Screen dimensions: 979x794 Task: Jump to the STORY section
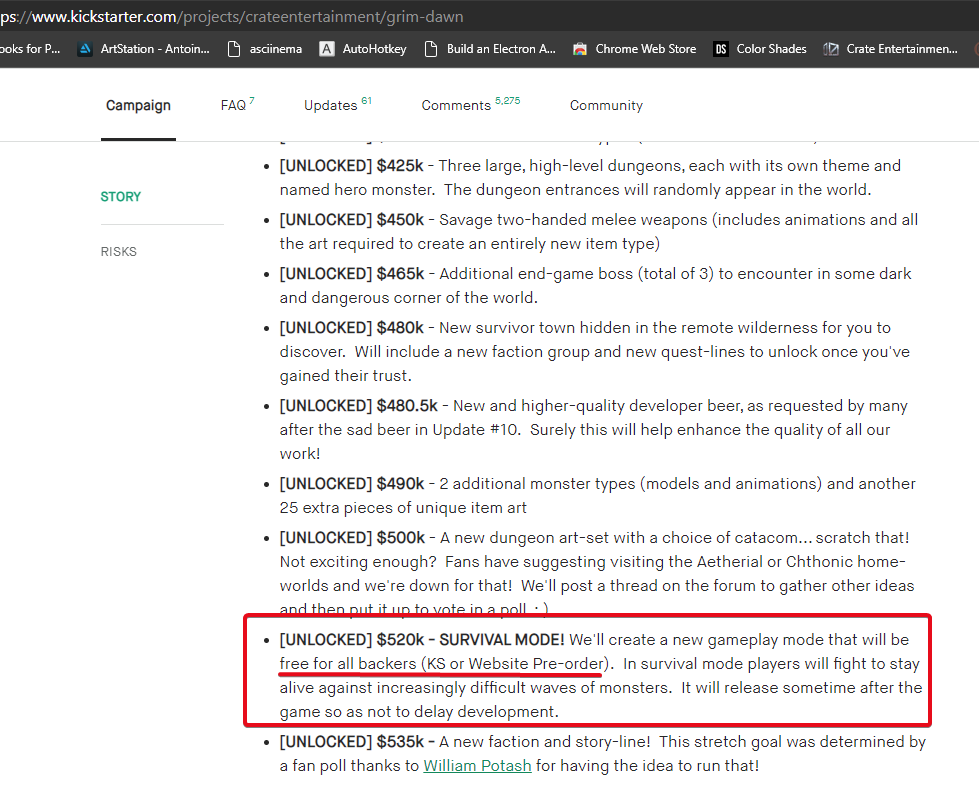tap(121, 197)
